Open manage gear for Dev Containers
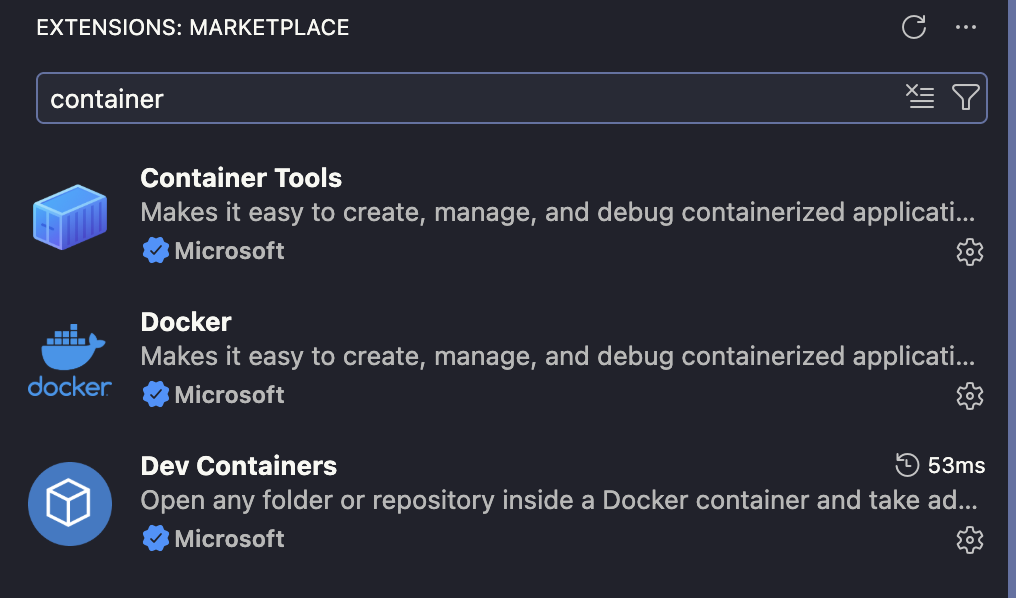The image size is (1016, 598). pos(969,540)
